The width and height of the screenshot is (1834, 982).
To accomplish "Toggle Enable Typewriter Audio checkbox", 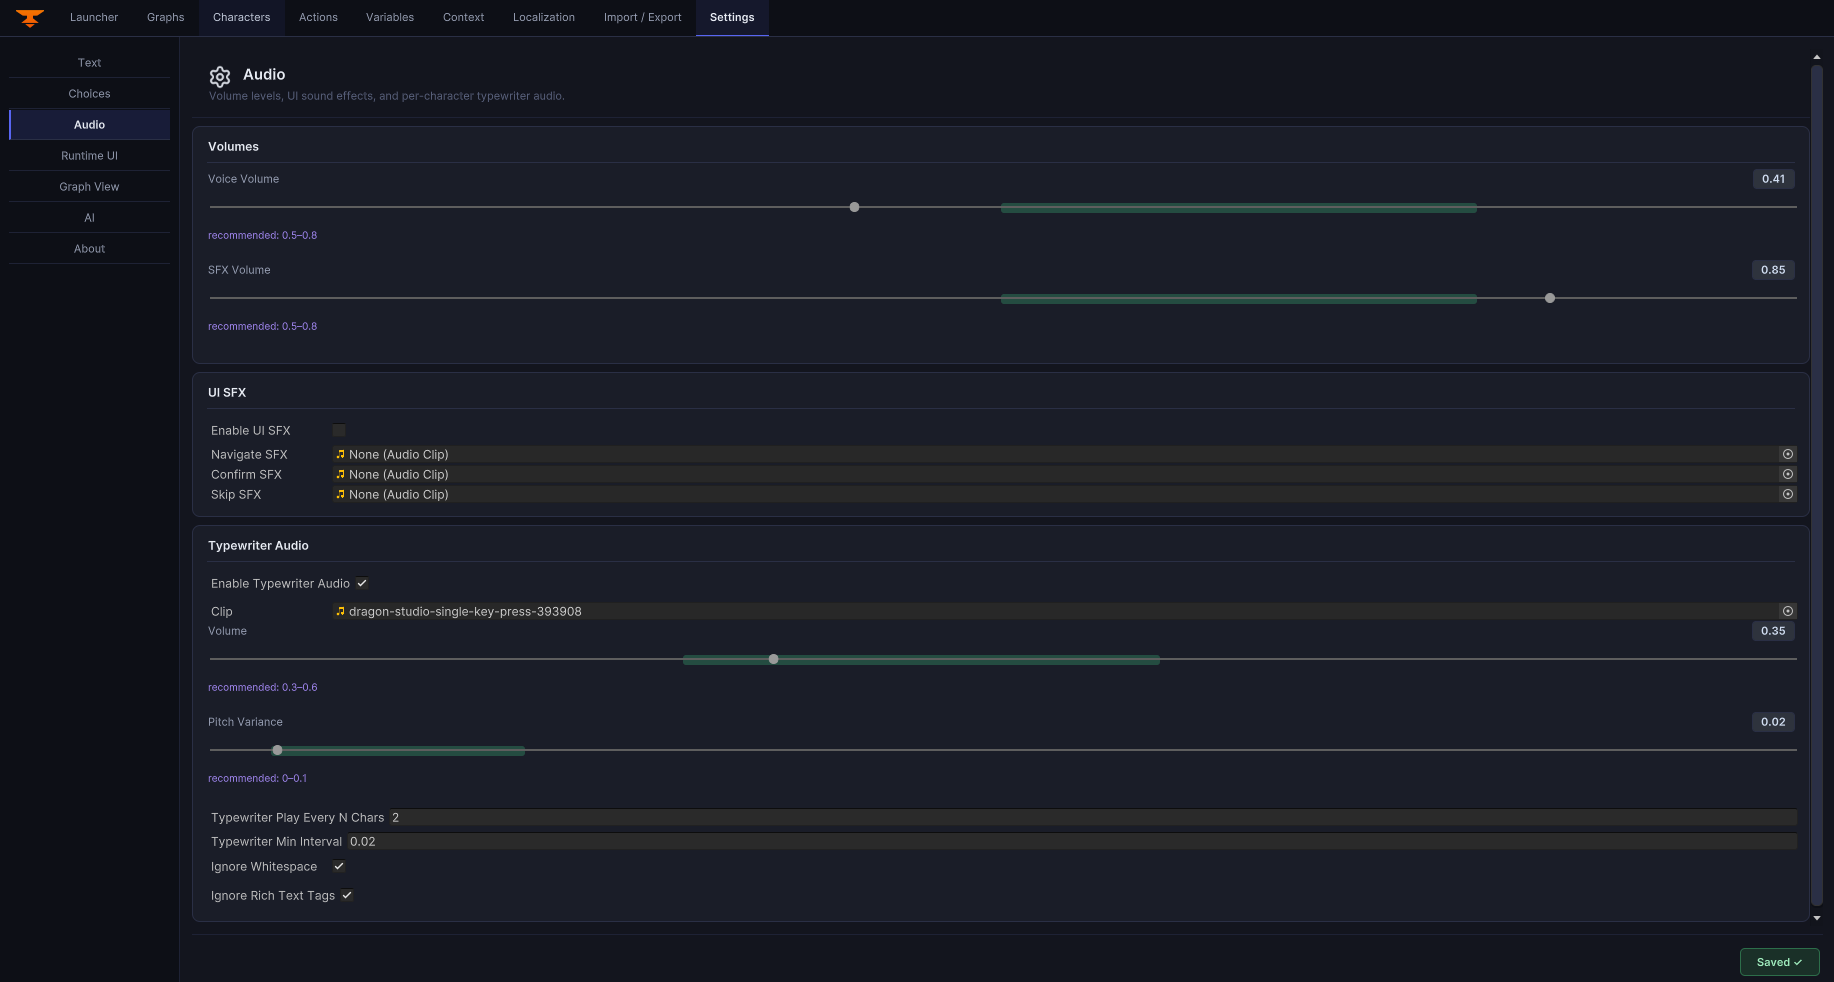I will pos(362,583).
